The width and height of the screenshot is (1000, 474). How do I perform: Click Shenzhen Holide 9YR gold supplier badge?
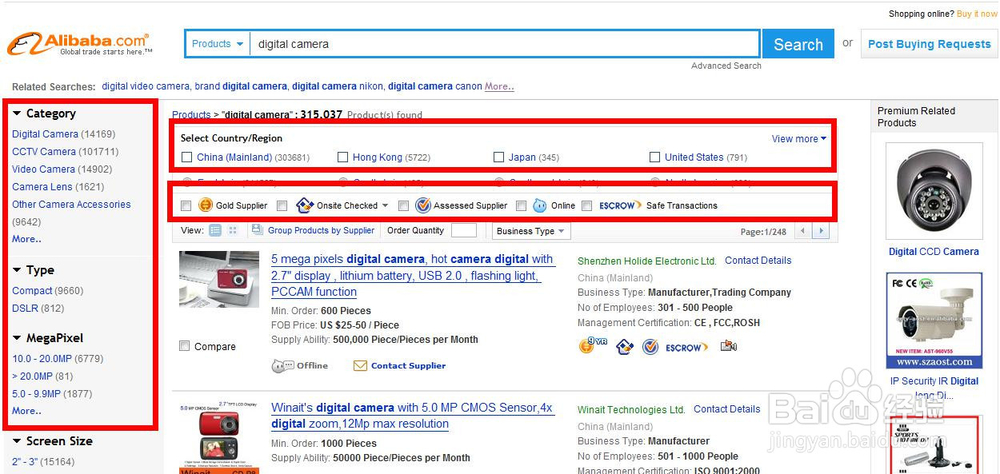[x=592, y=346]
